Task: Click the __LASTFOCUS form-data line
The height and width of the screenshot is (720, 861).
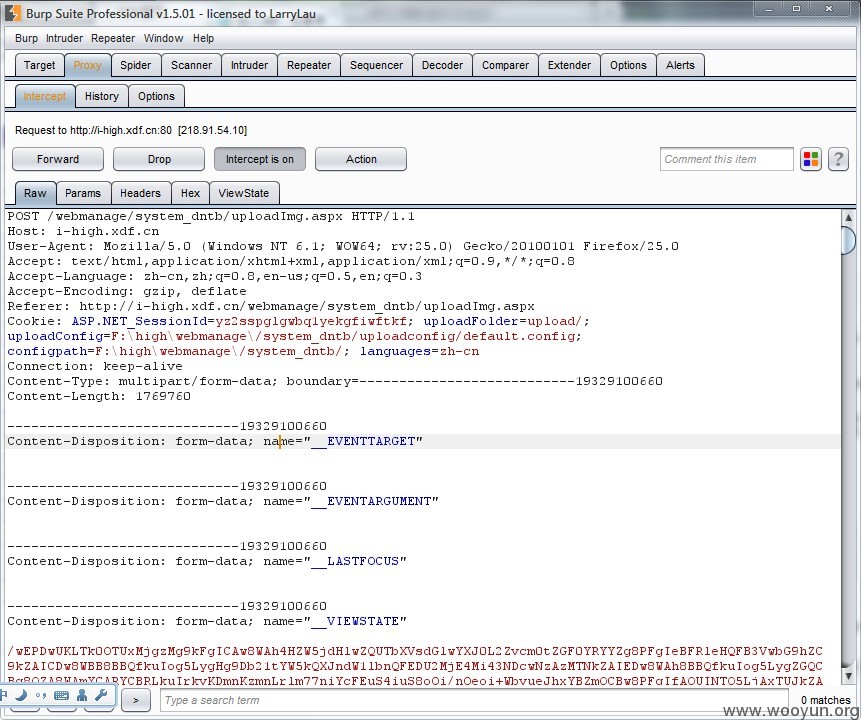Action: click(207, 561)
